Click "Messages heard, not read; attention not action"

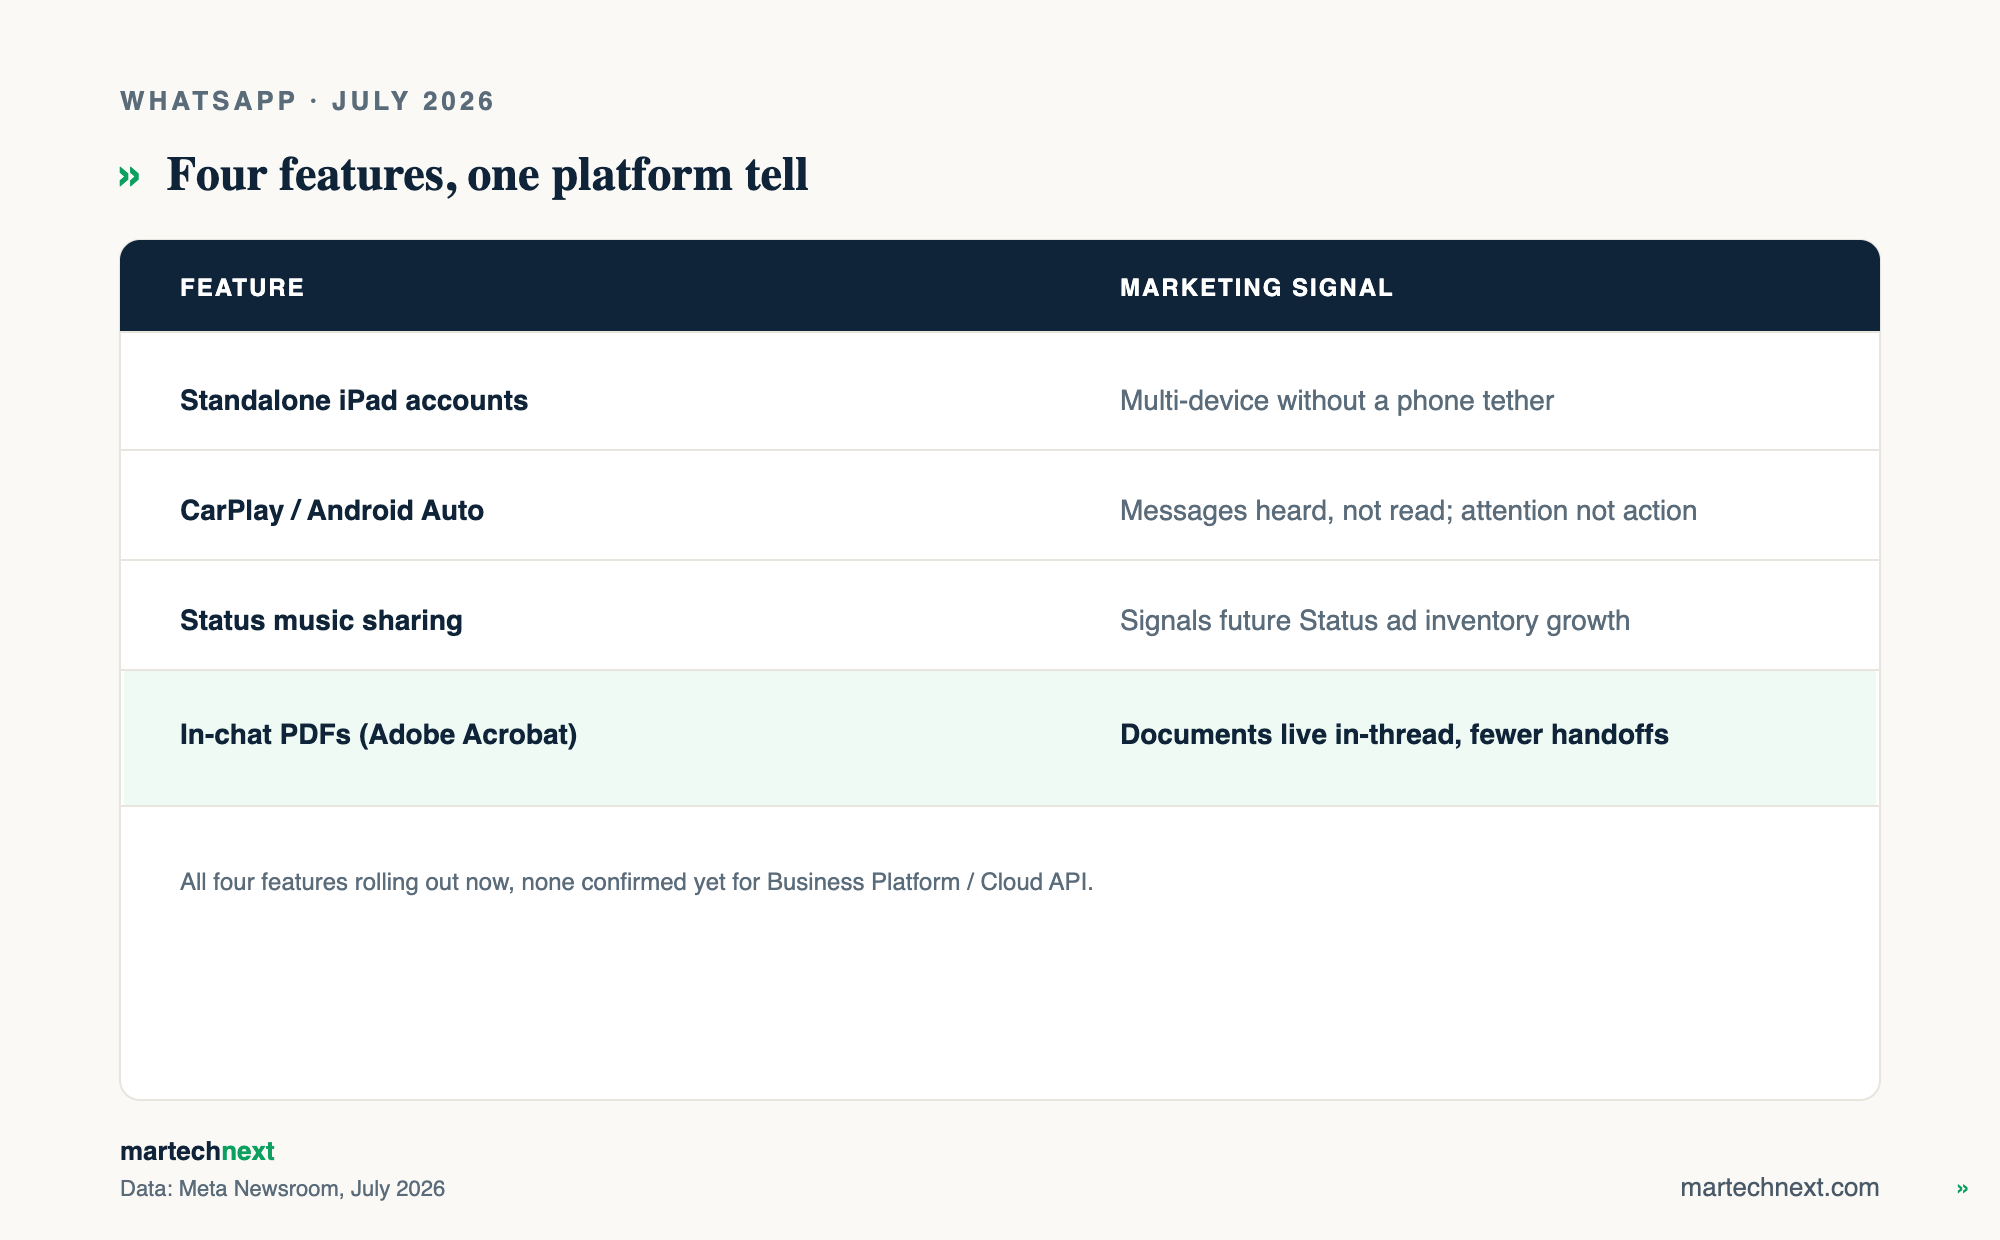[1408, 510]
